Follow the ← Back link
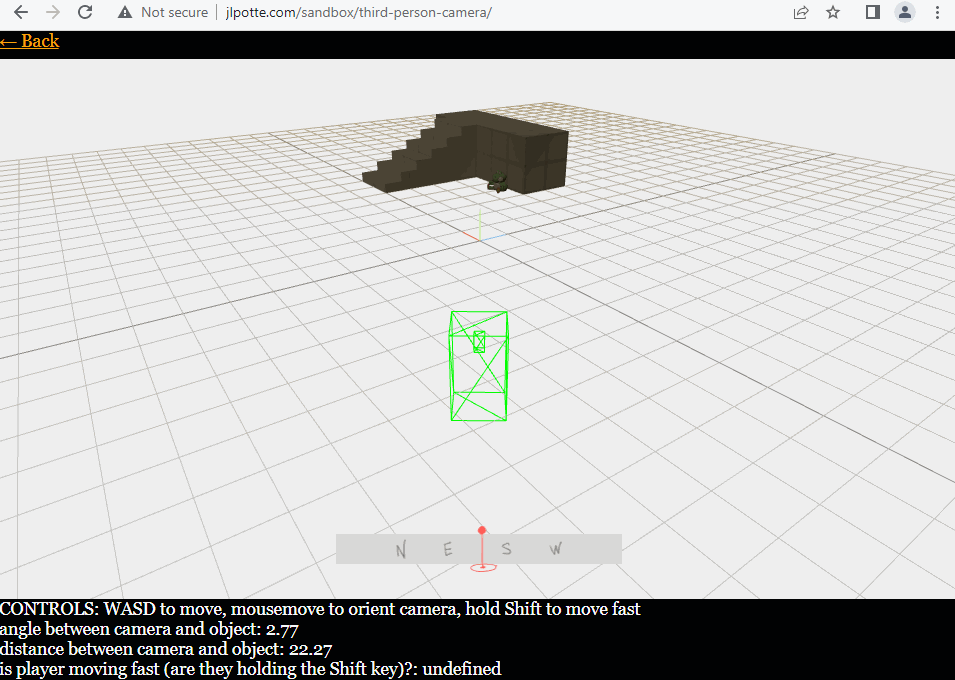Viewport: 955px width, 680px height. click(29, 41)
